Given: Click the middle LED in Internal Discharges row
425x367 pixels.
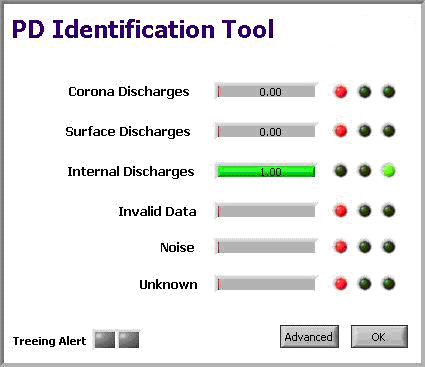Looking at the screenshot, I should [365, 171].
